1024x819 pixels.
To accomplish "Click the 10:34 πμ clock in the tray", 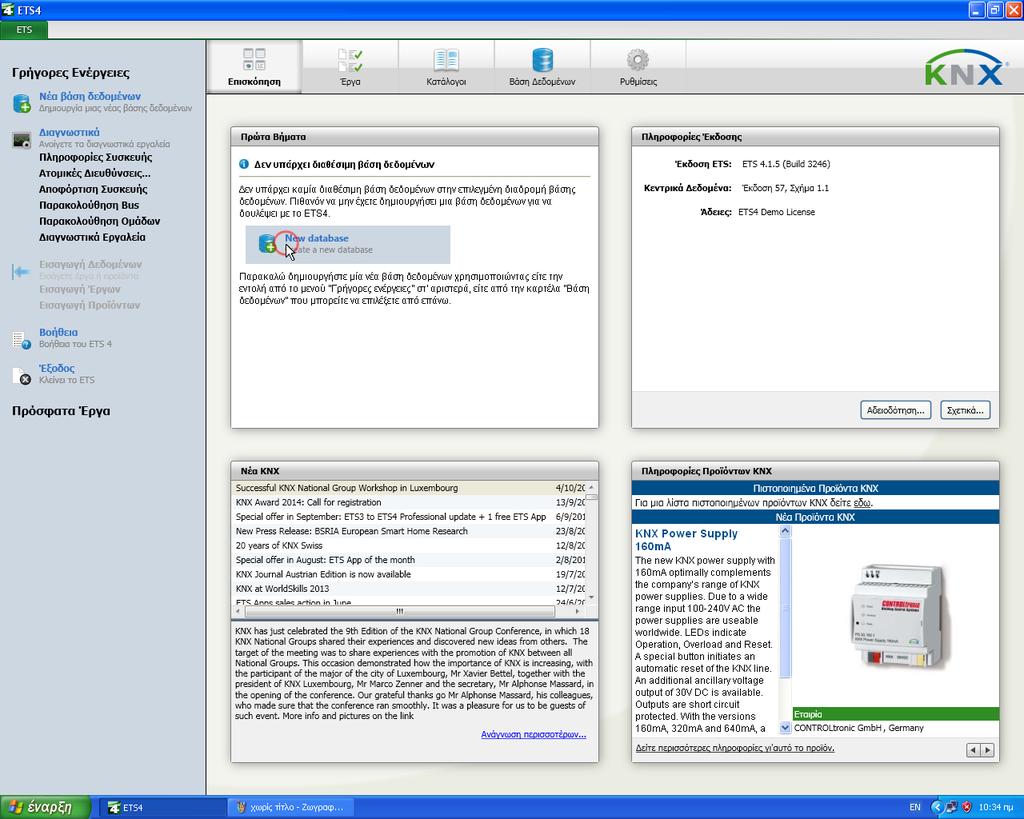I will 996,807.
